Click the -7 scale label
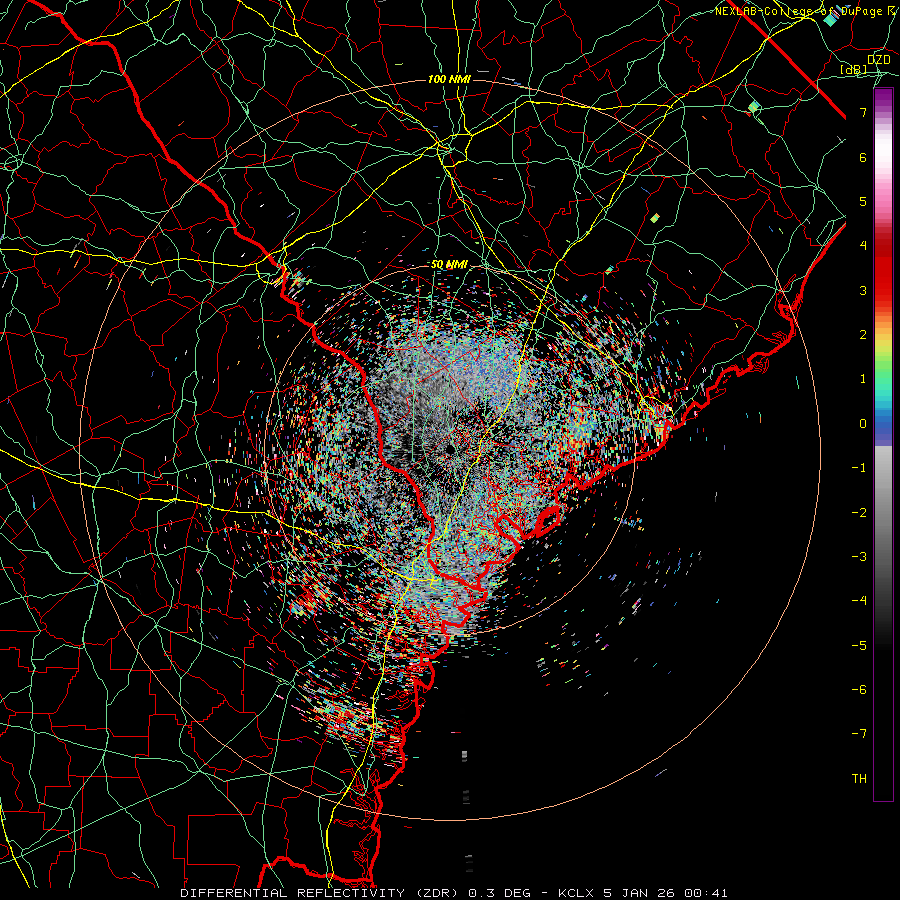 tap(859, 734)
